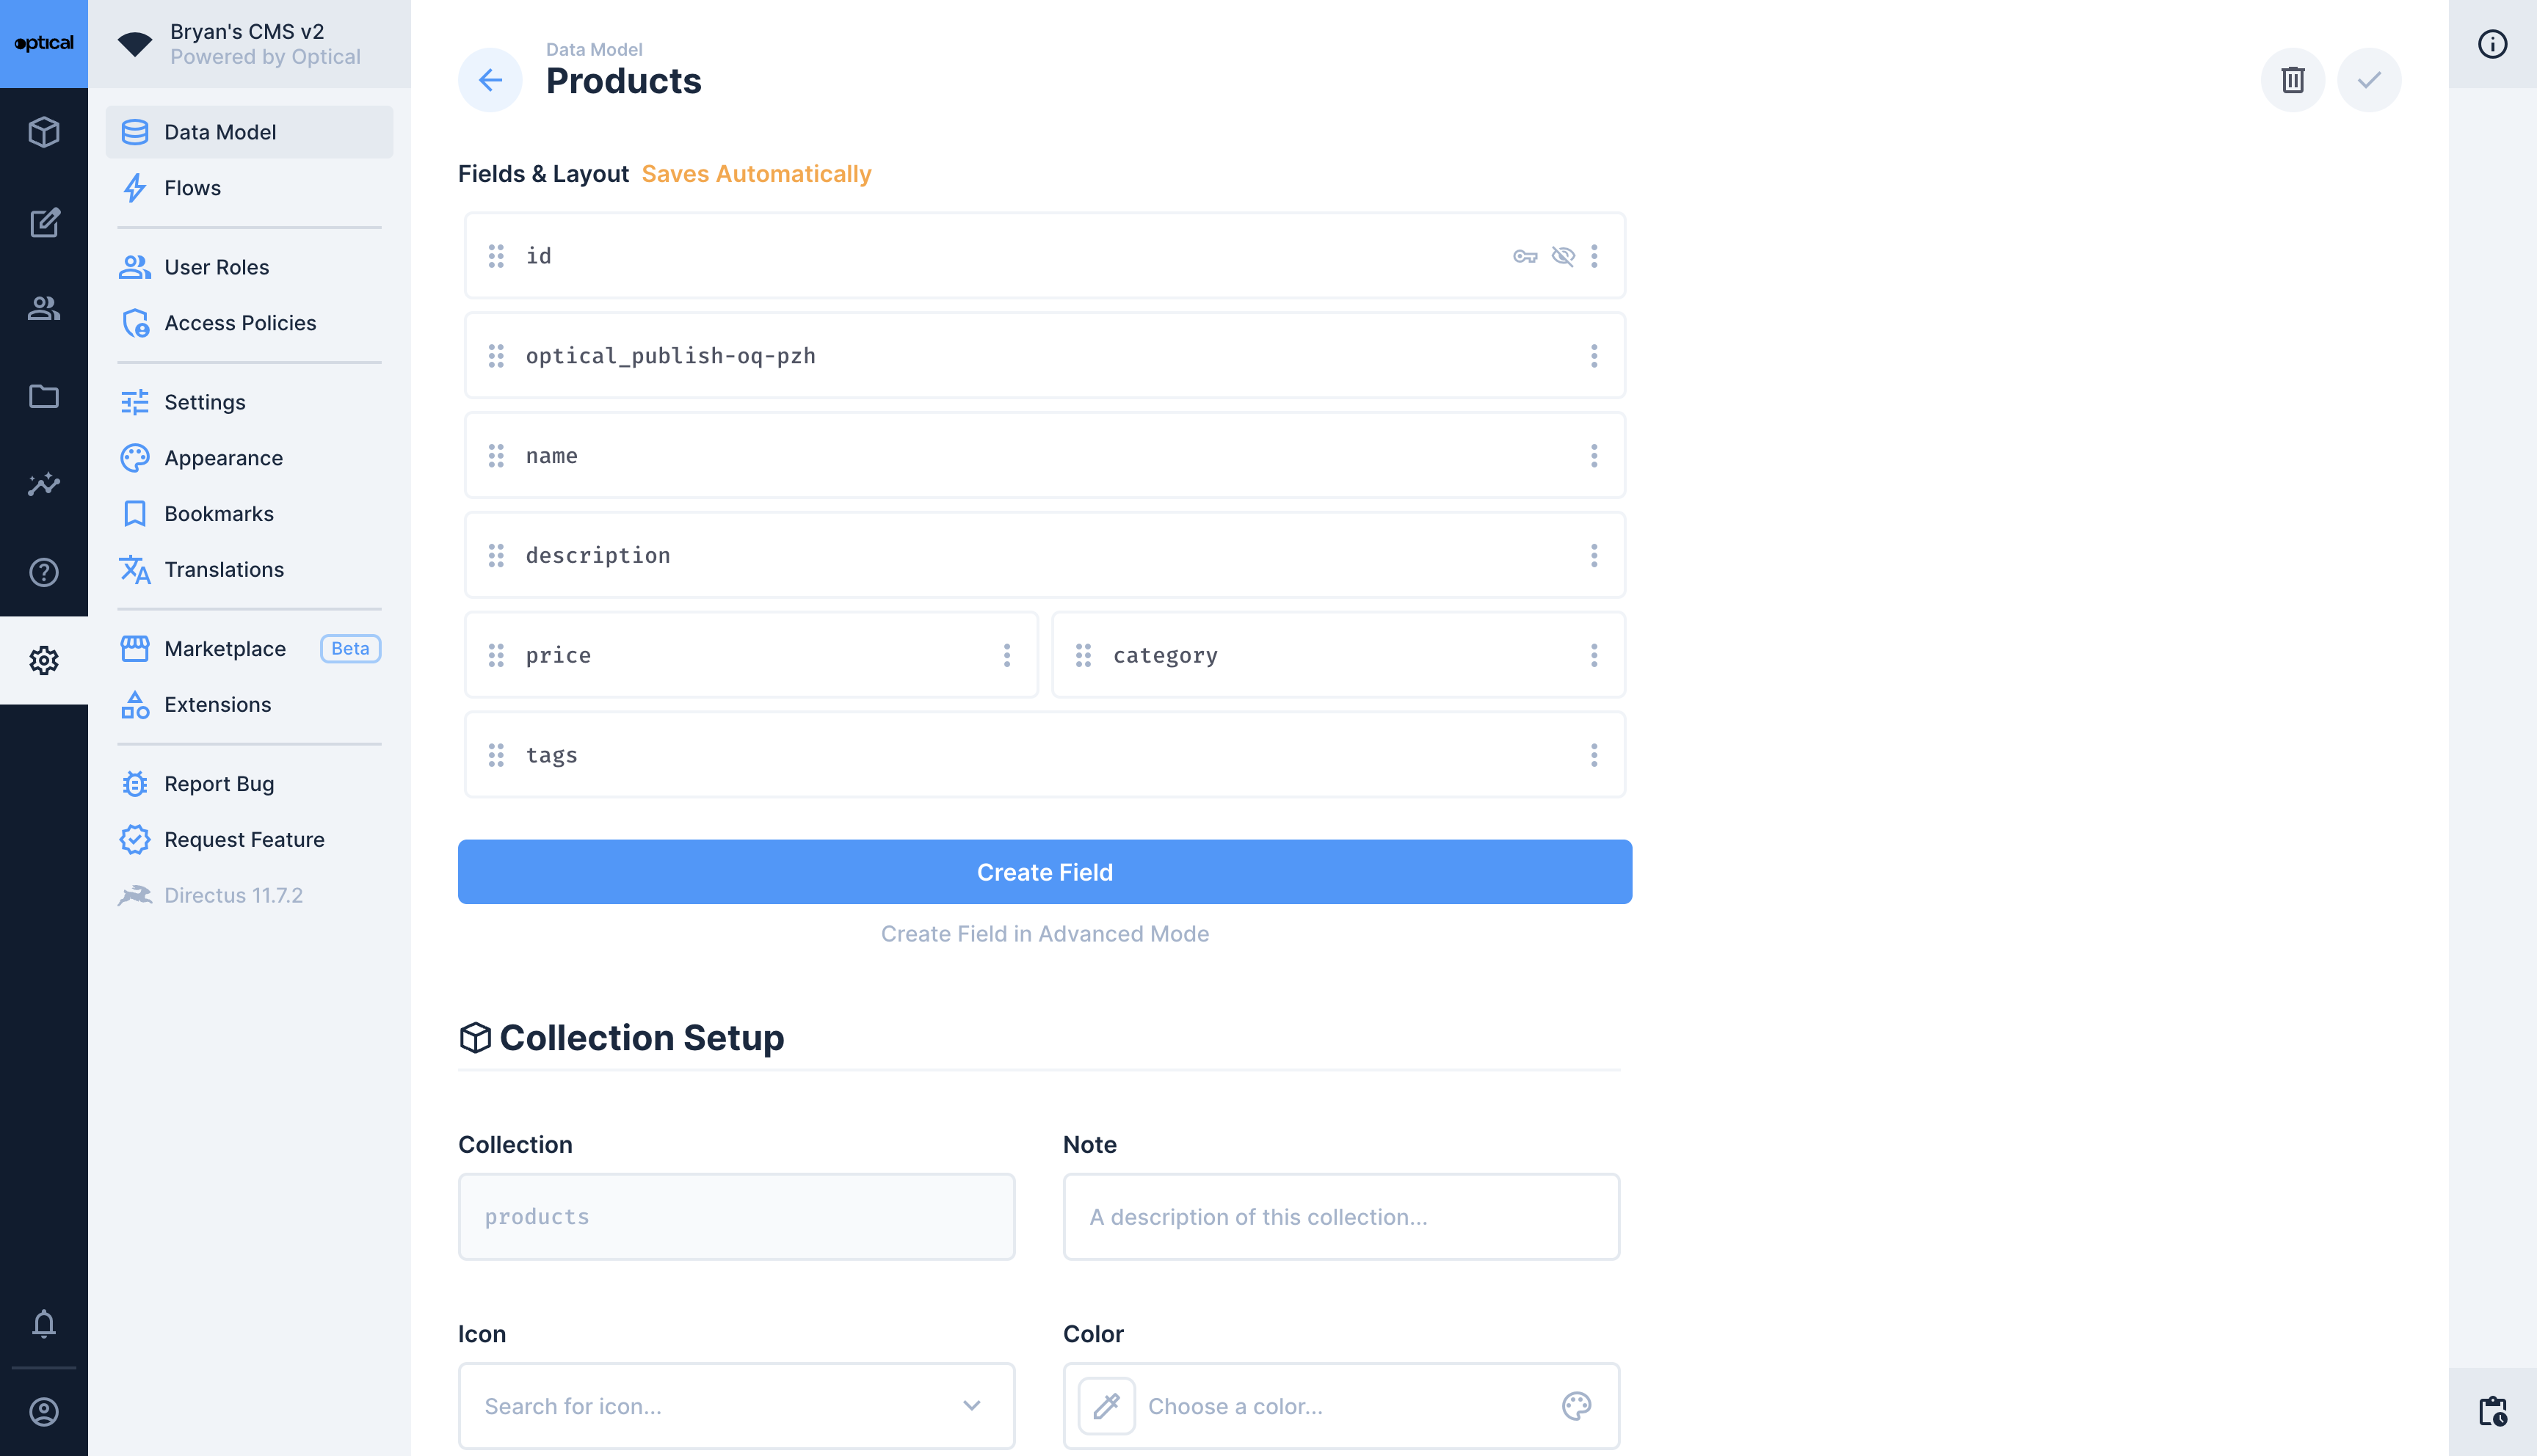
Task: Open the options menu for the name field
Action: coord(1594,456)
